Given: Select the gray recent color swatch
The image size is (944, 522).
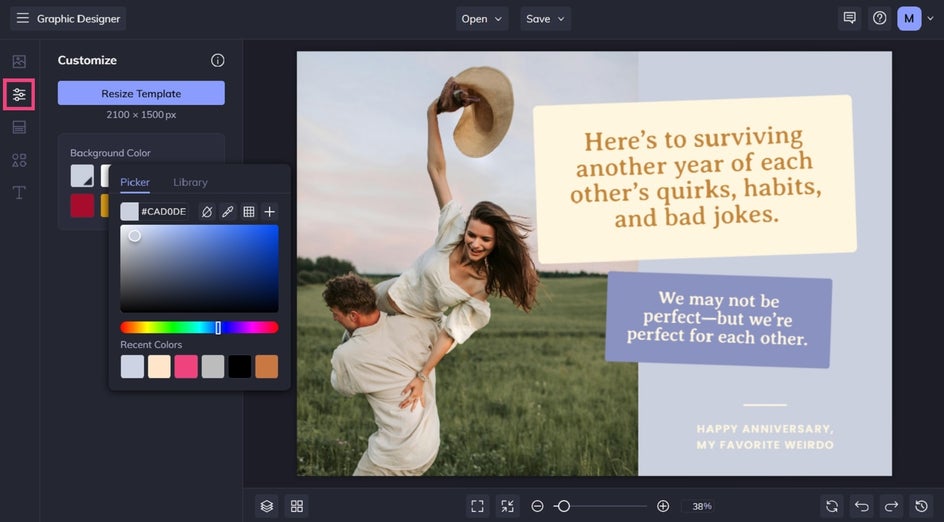Looking at the screenshot, I should pyautogui.click(x=213, y=367).
